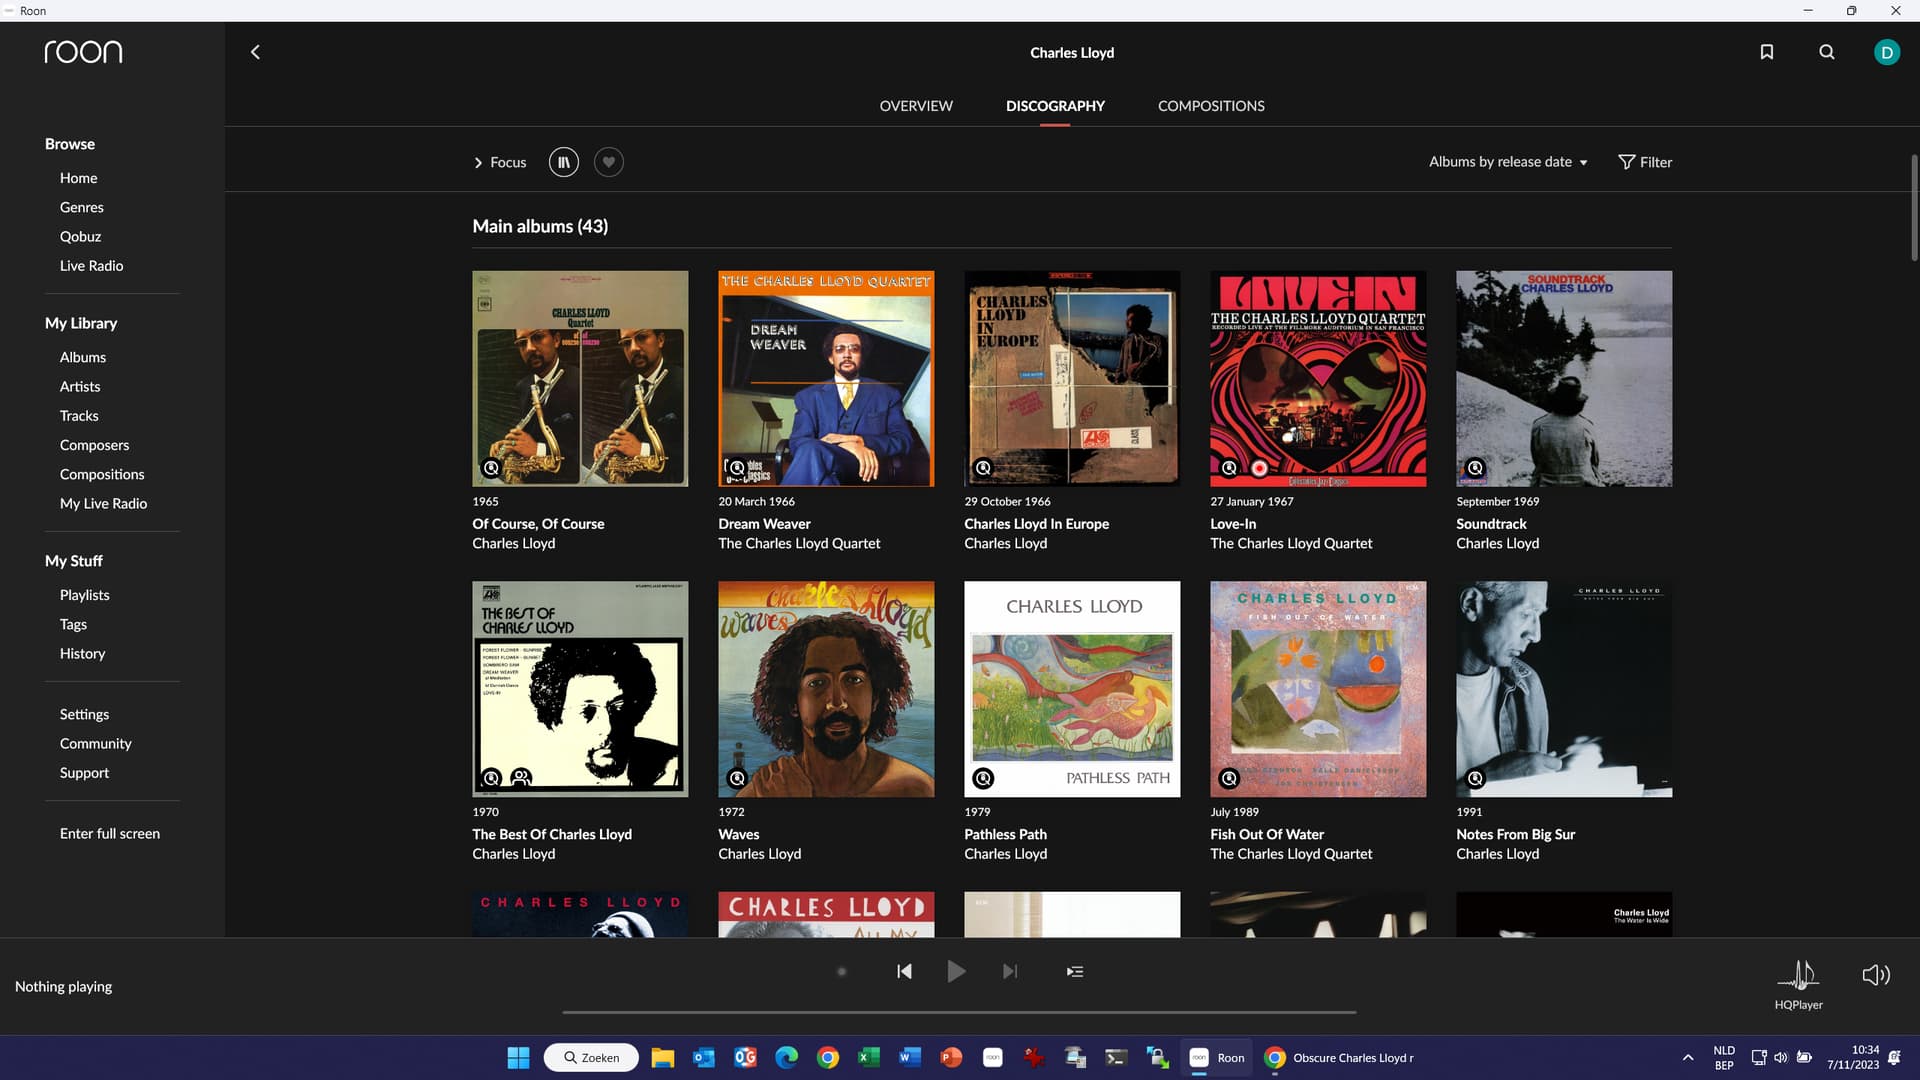The height and width of the screenshot is (1080, 1920).
Task: Open the profile avatar labeled D
Action: (x=1887, y=52)
